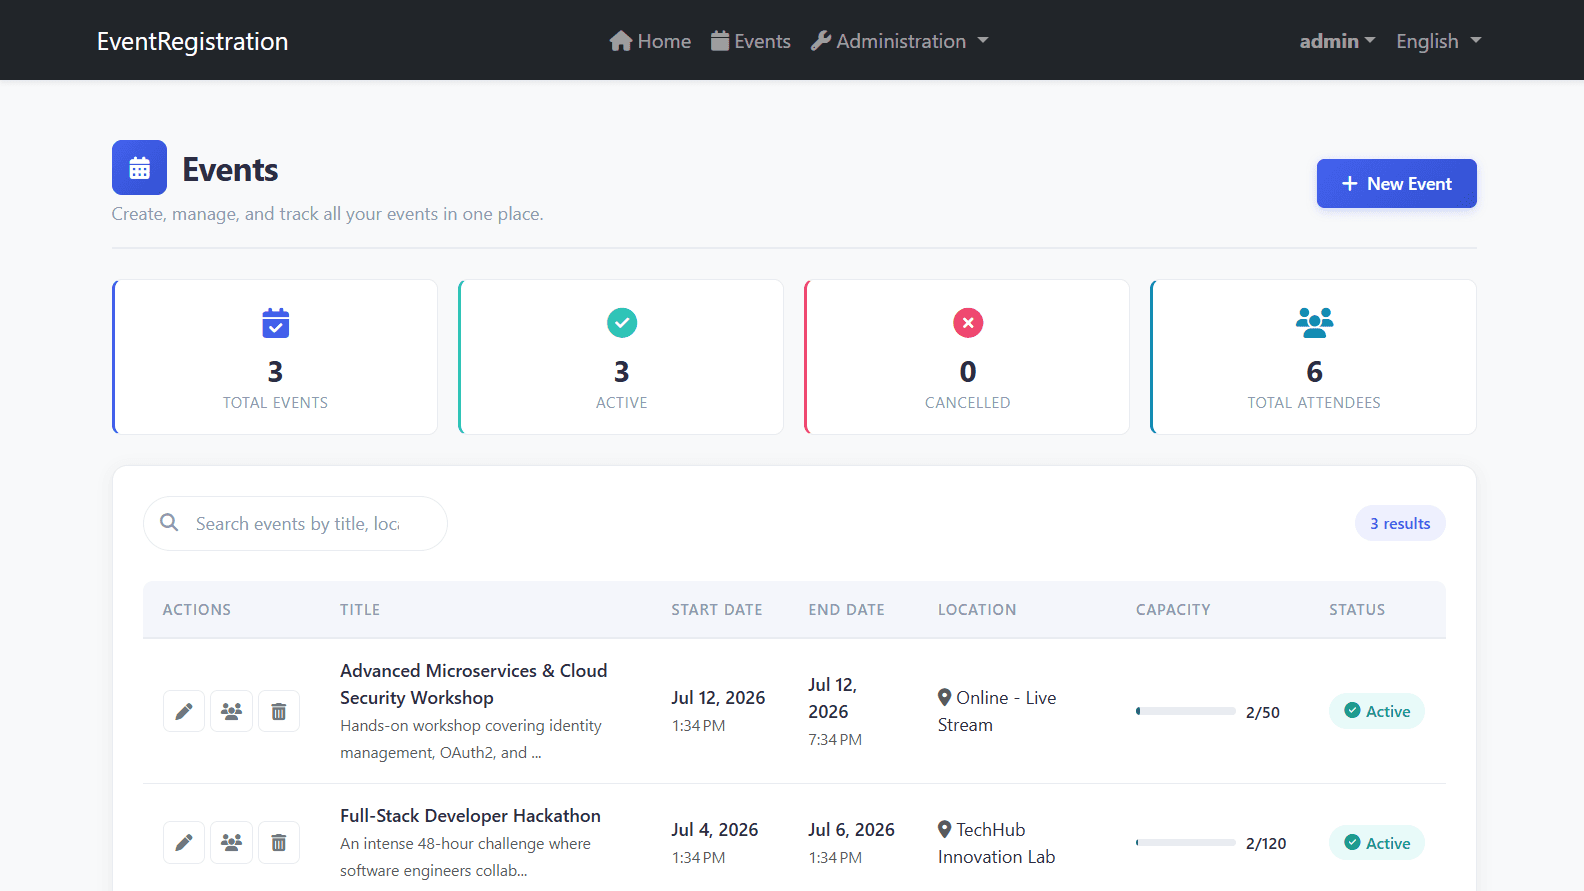Expand the Administration dropdown menu
The height and width of the screenshot is (891, 1584).
click(x=899, y=41)
